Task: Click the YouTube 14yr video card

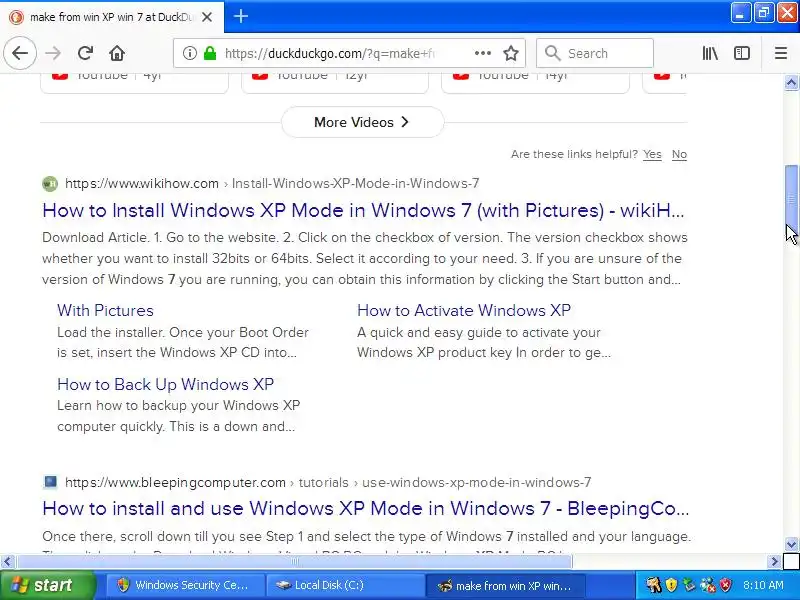Action: 535,83
